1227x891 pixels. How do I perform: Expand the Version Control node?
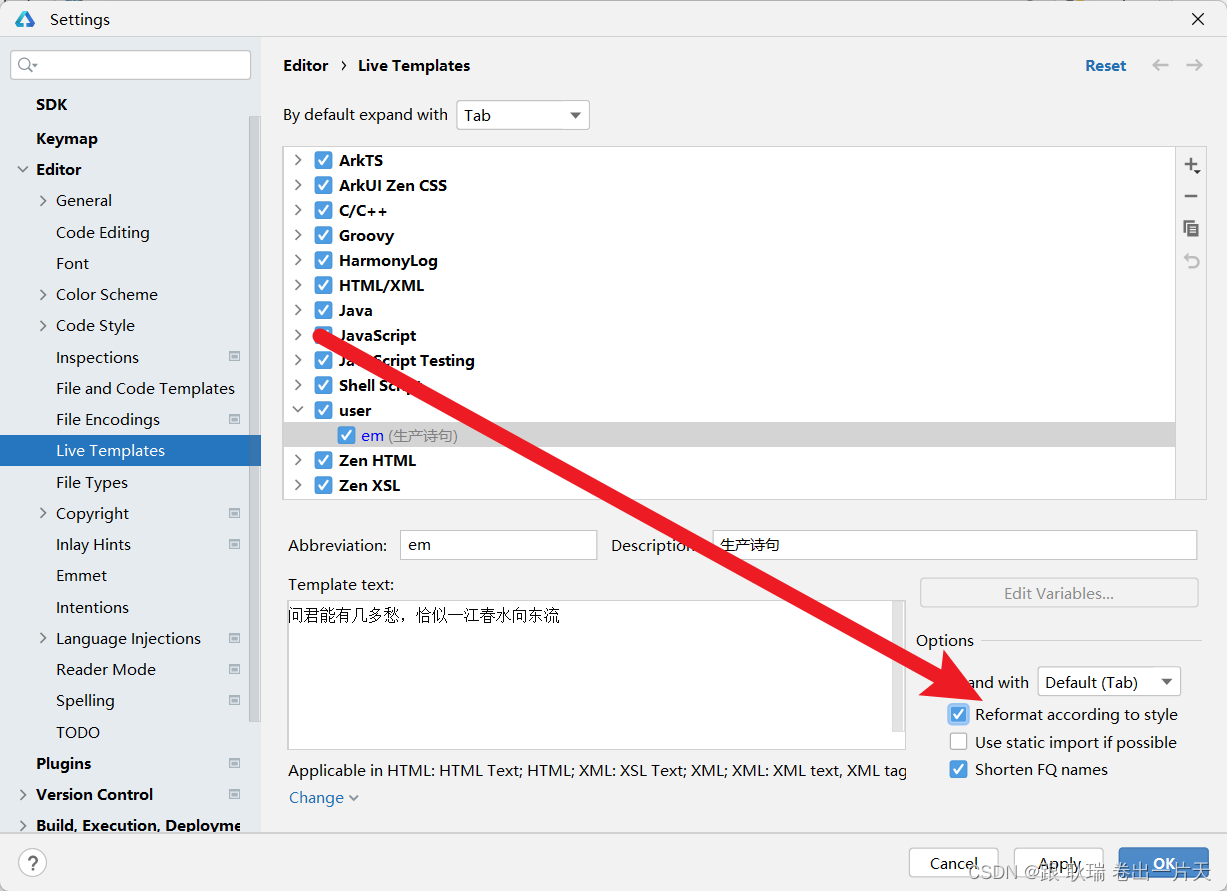(23, 794)
